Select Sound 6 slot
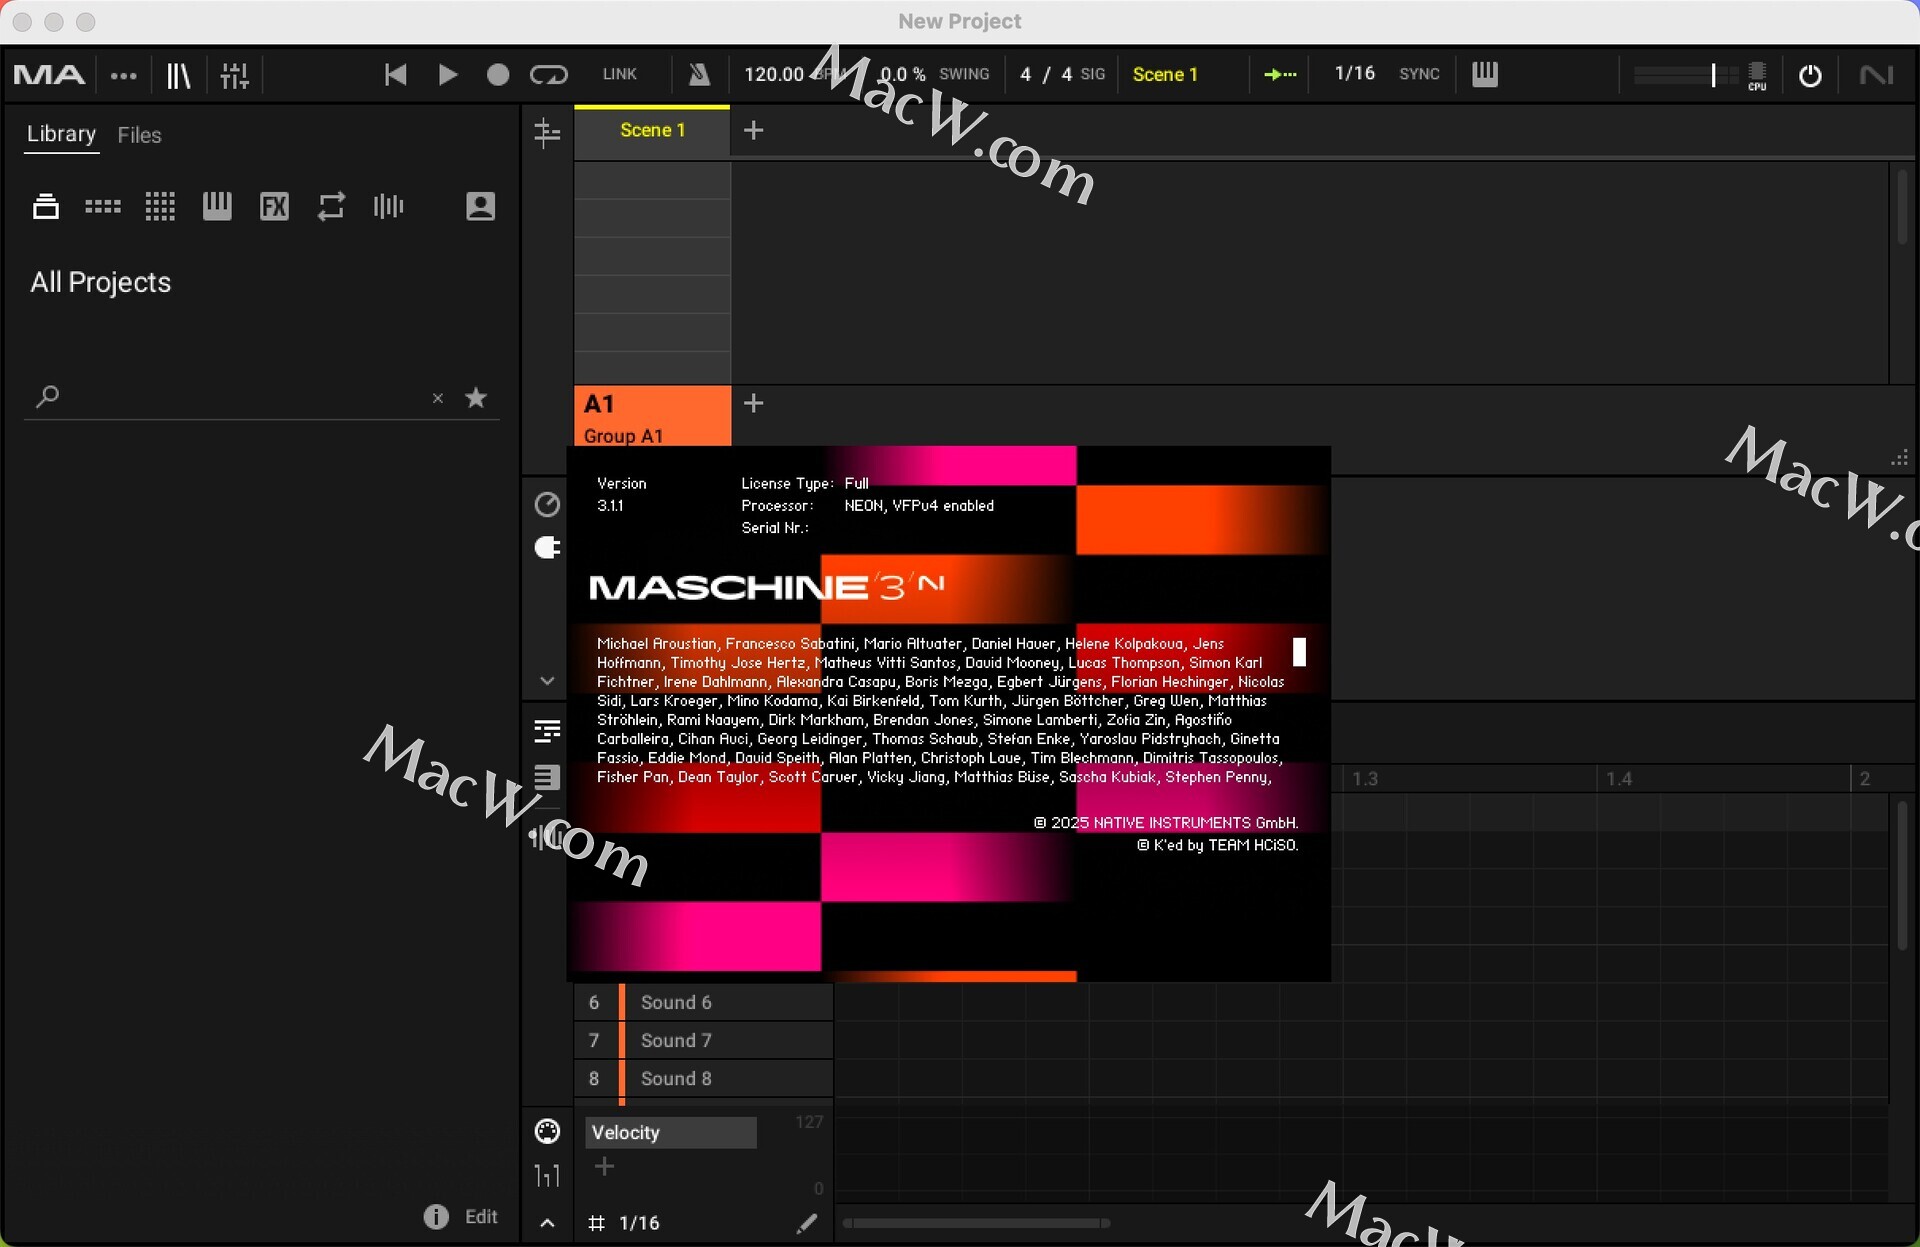This screenshot has height=1247, width=1920. tap(704, 1002)
